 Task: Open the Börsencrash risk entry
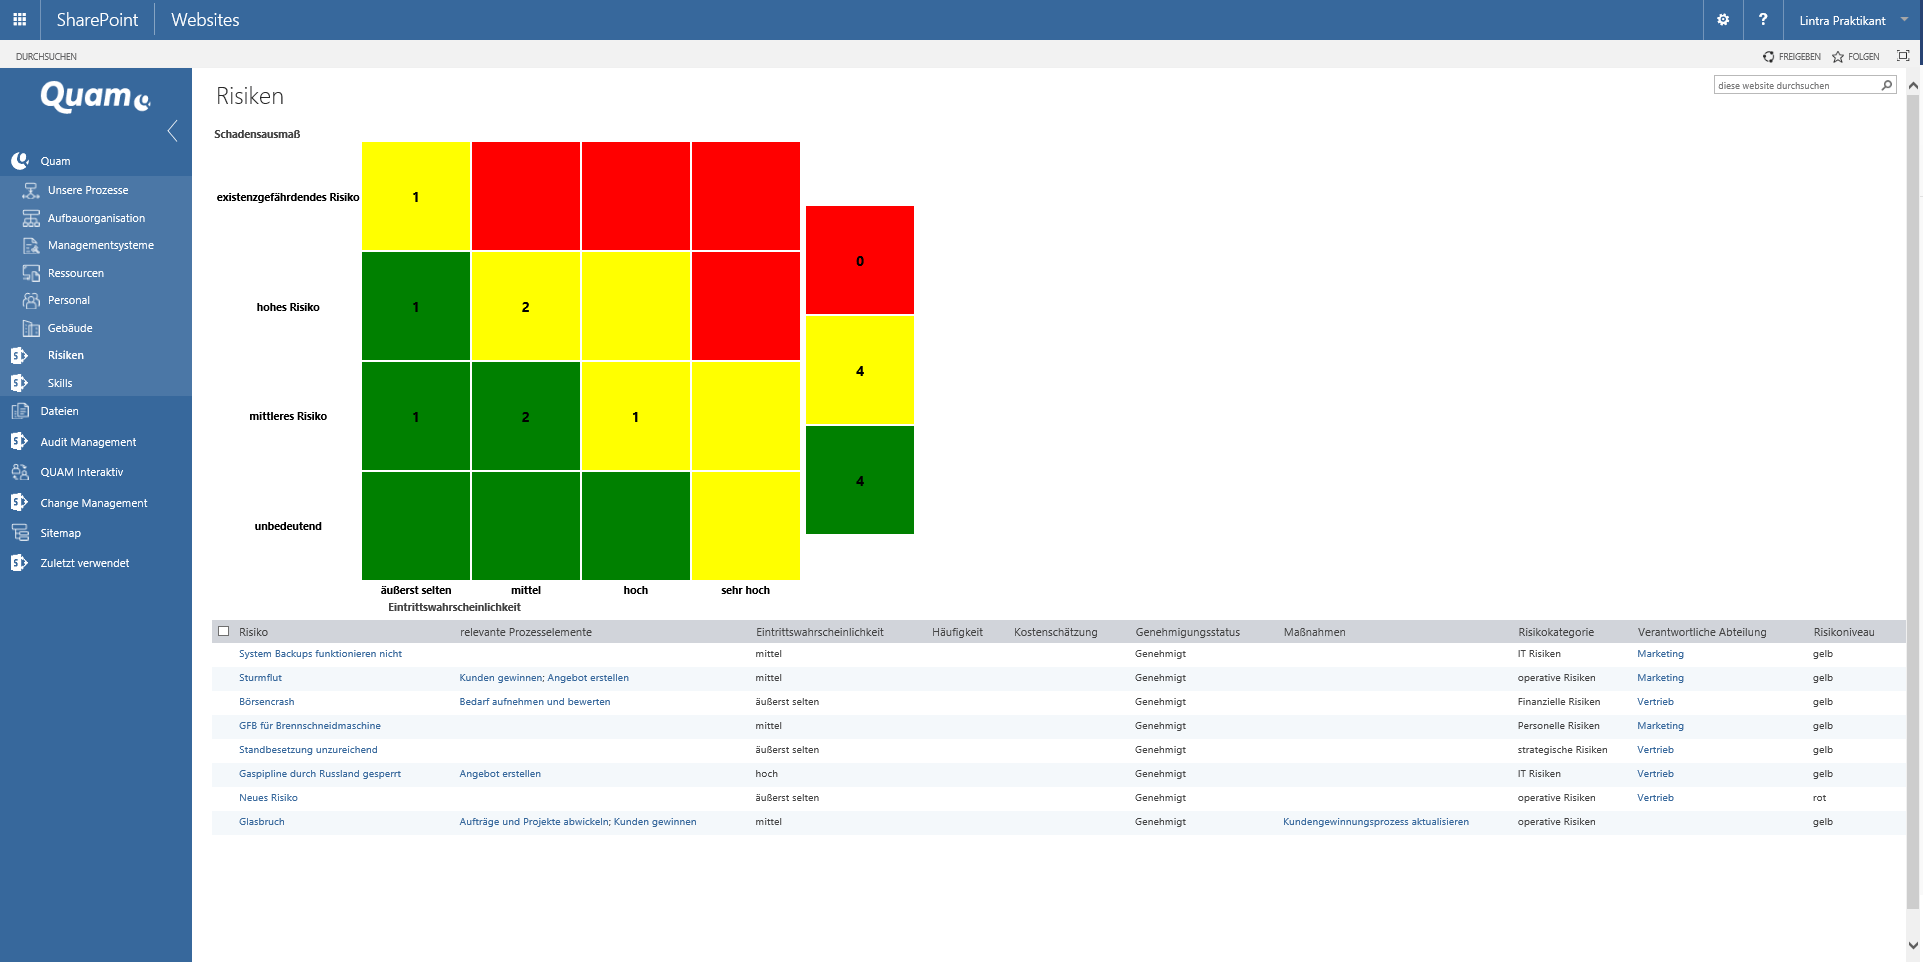point(266,702)
